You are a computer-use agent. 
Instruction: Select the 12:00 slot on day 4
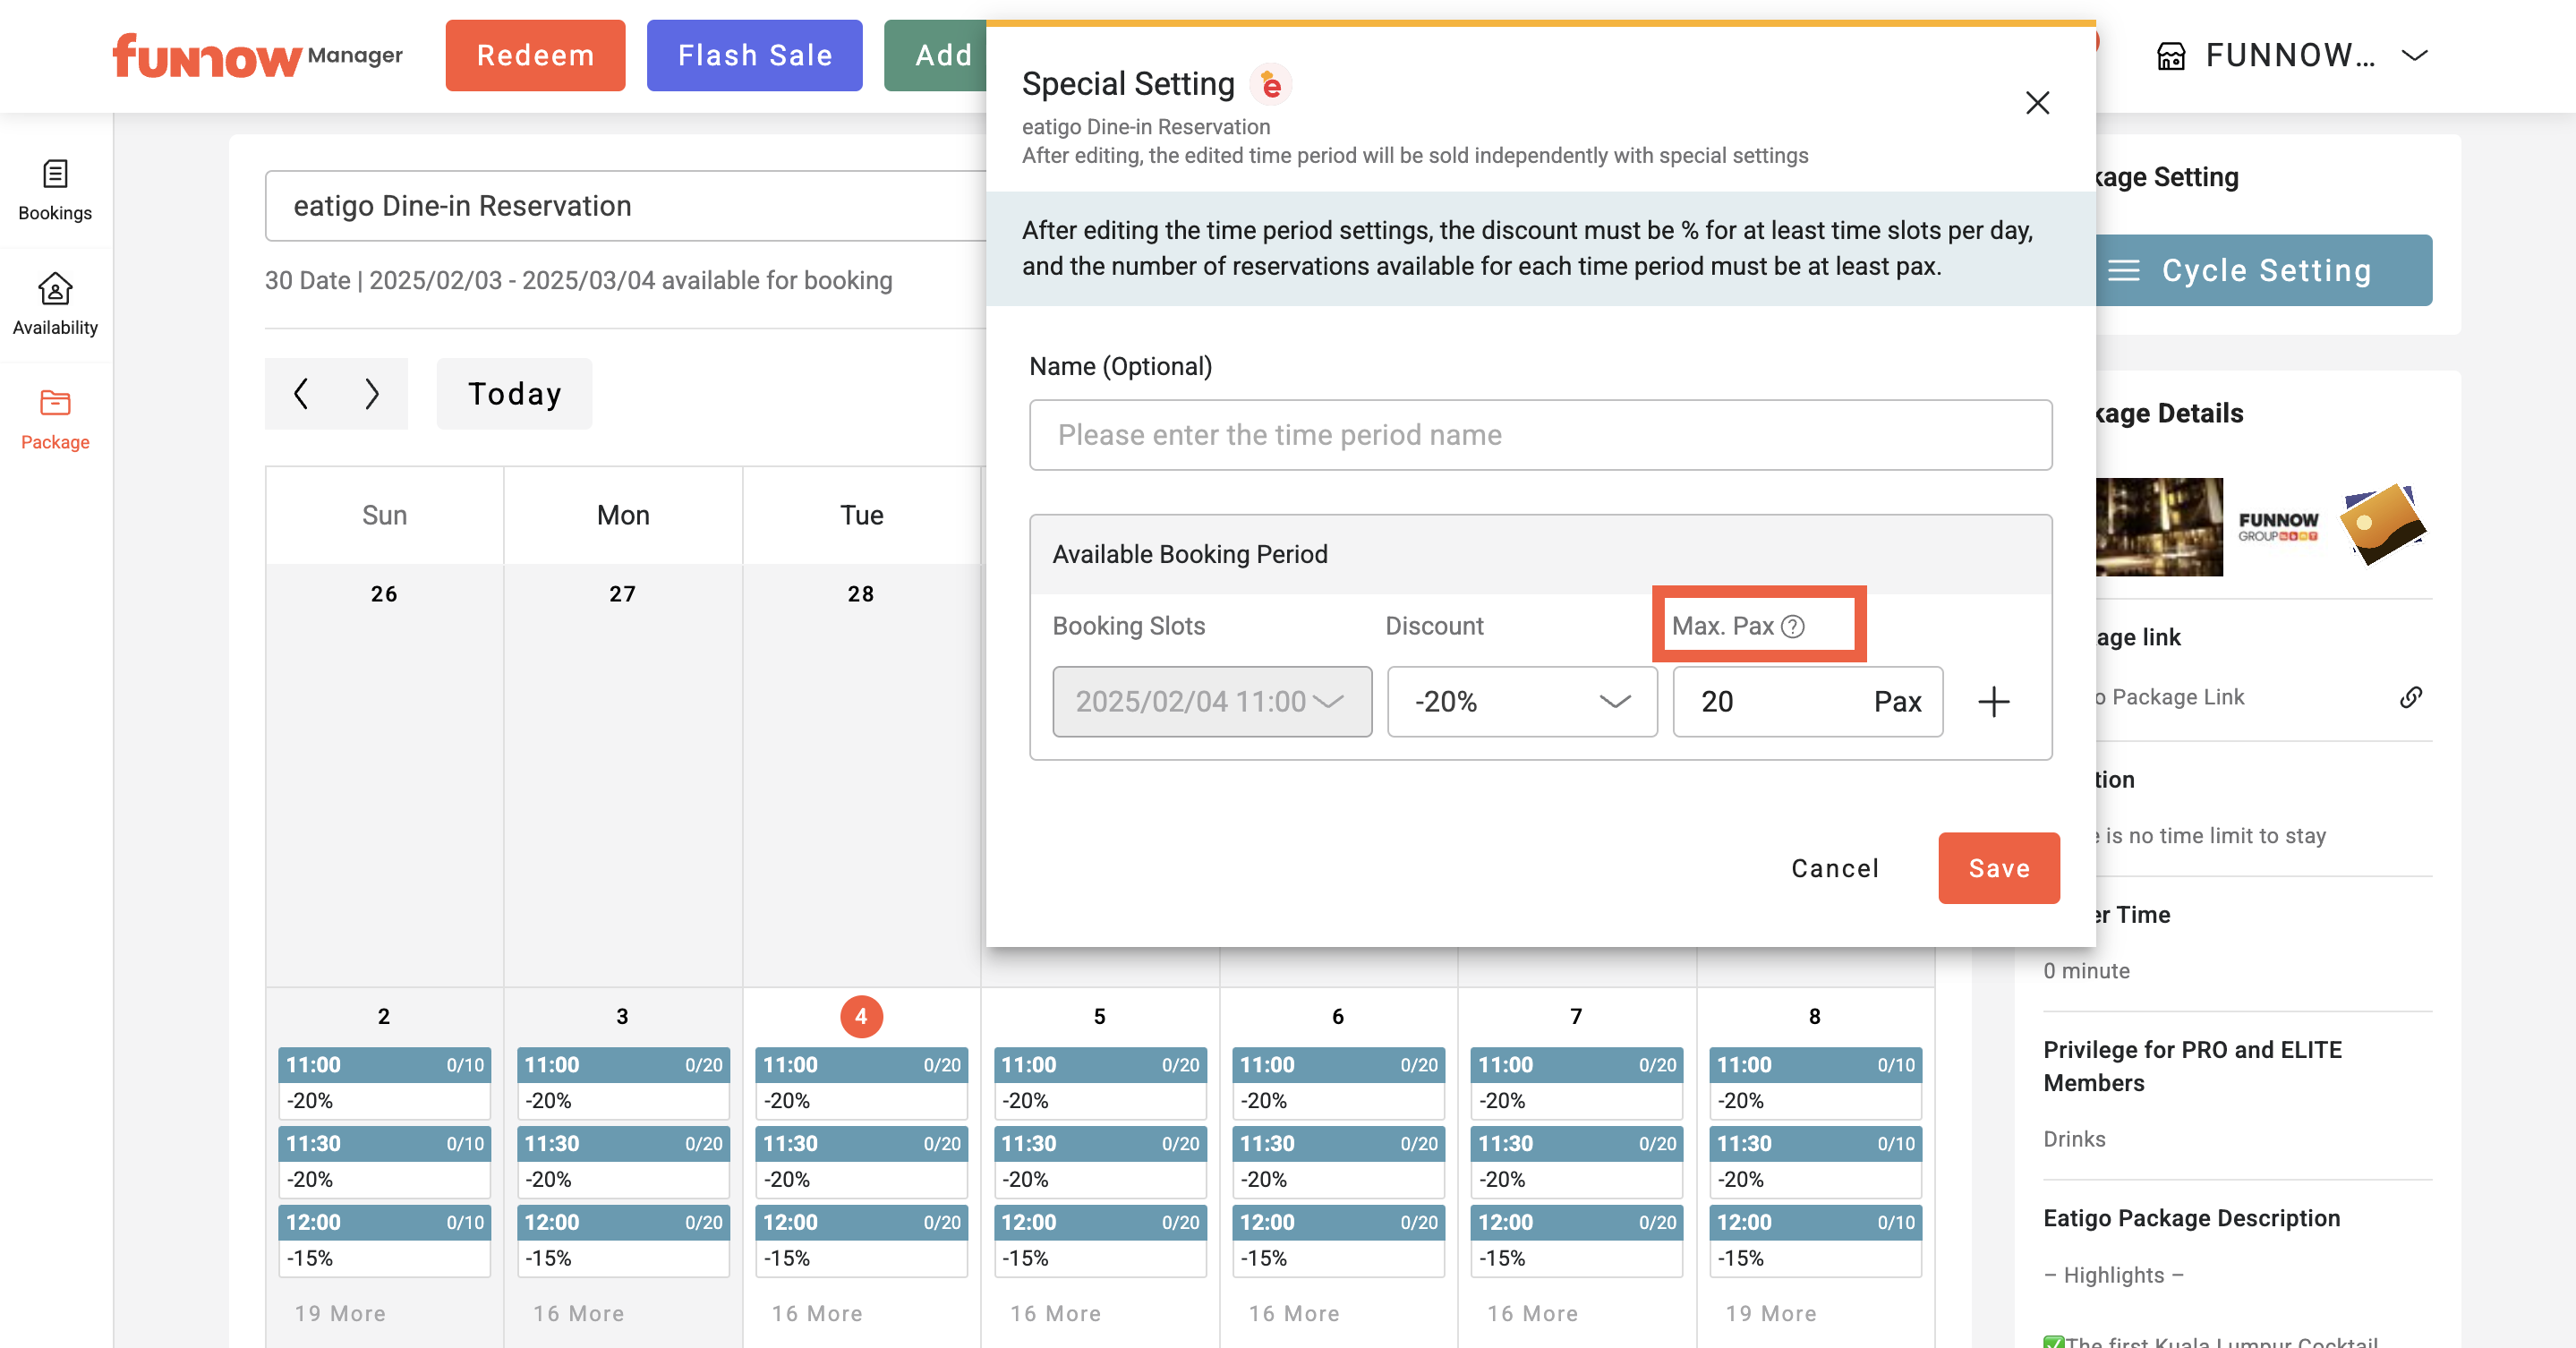click(861, 1241)
